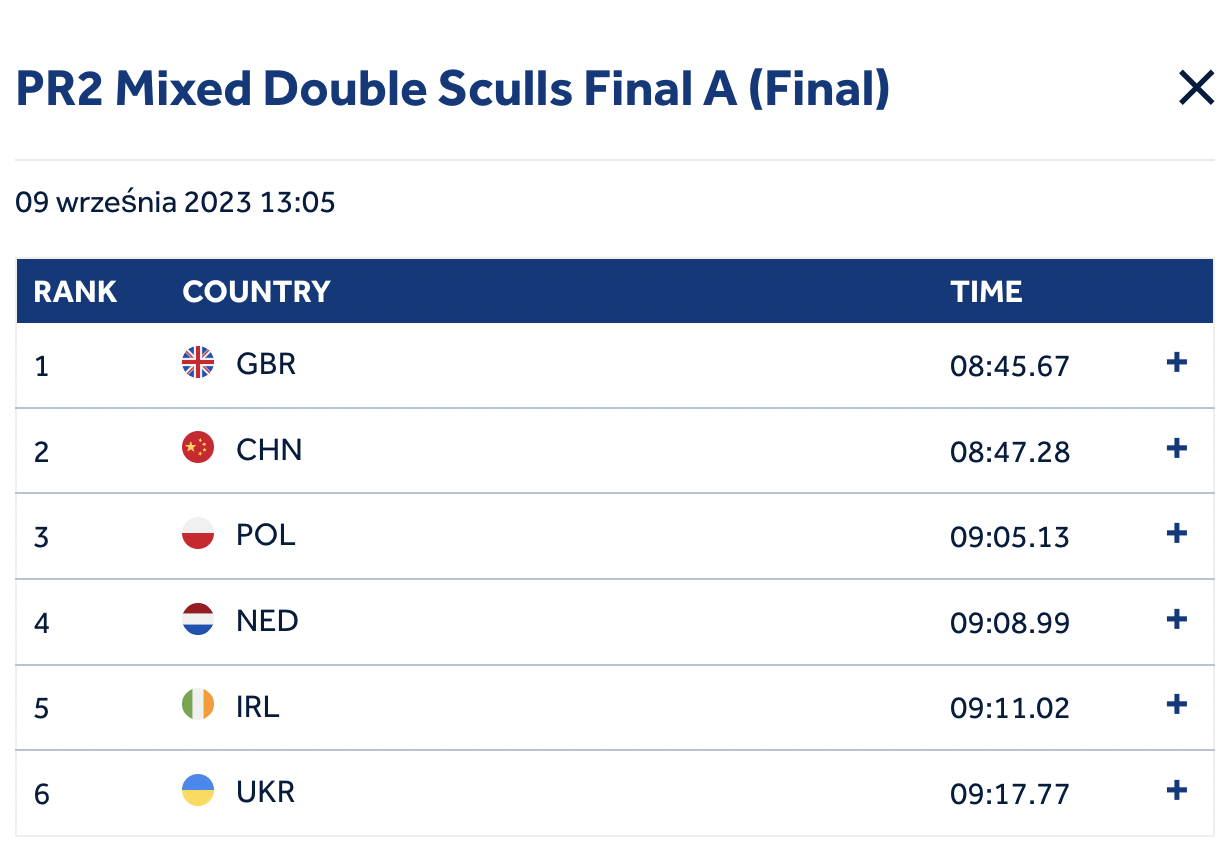Click the RANK column header
The height and width of the screenshot is (852, 1232).
(75, 292)
